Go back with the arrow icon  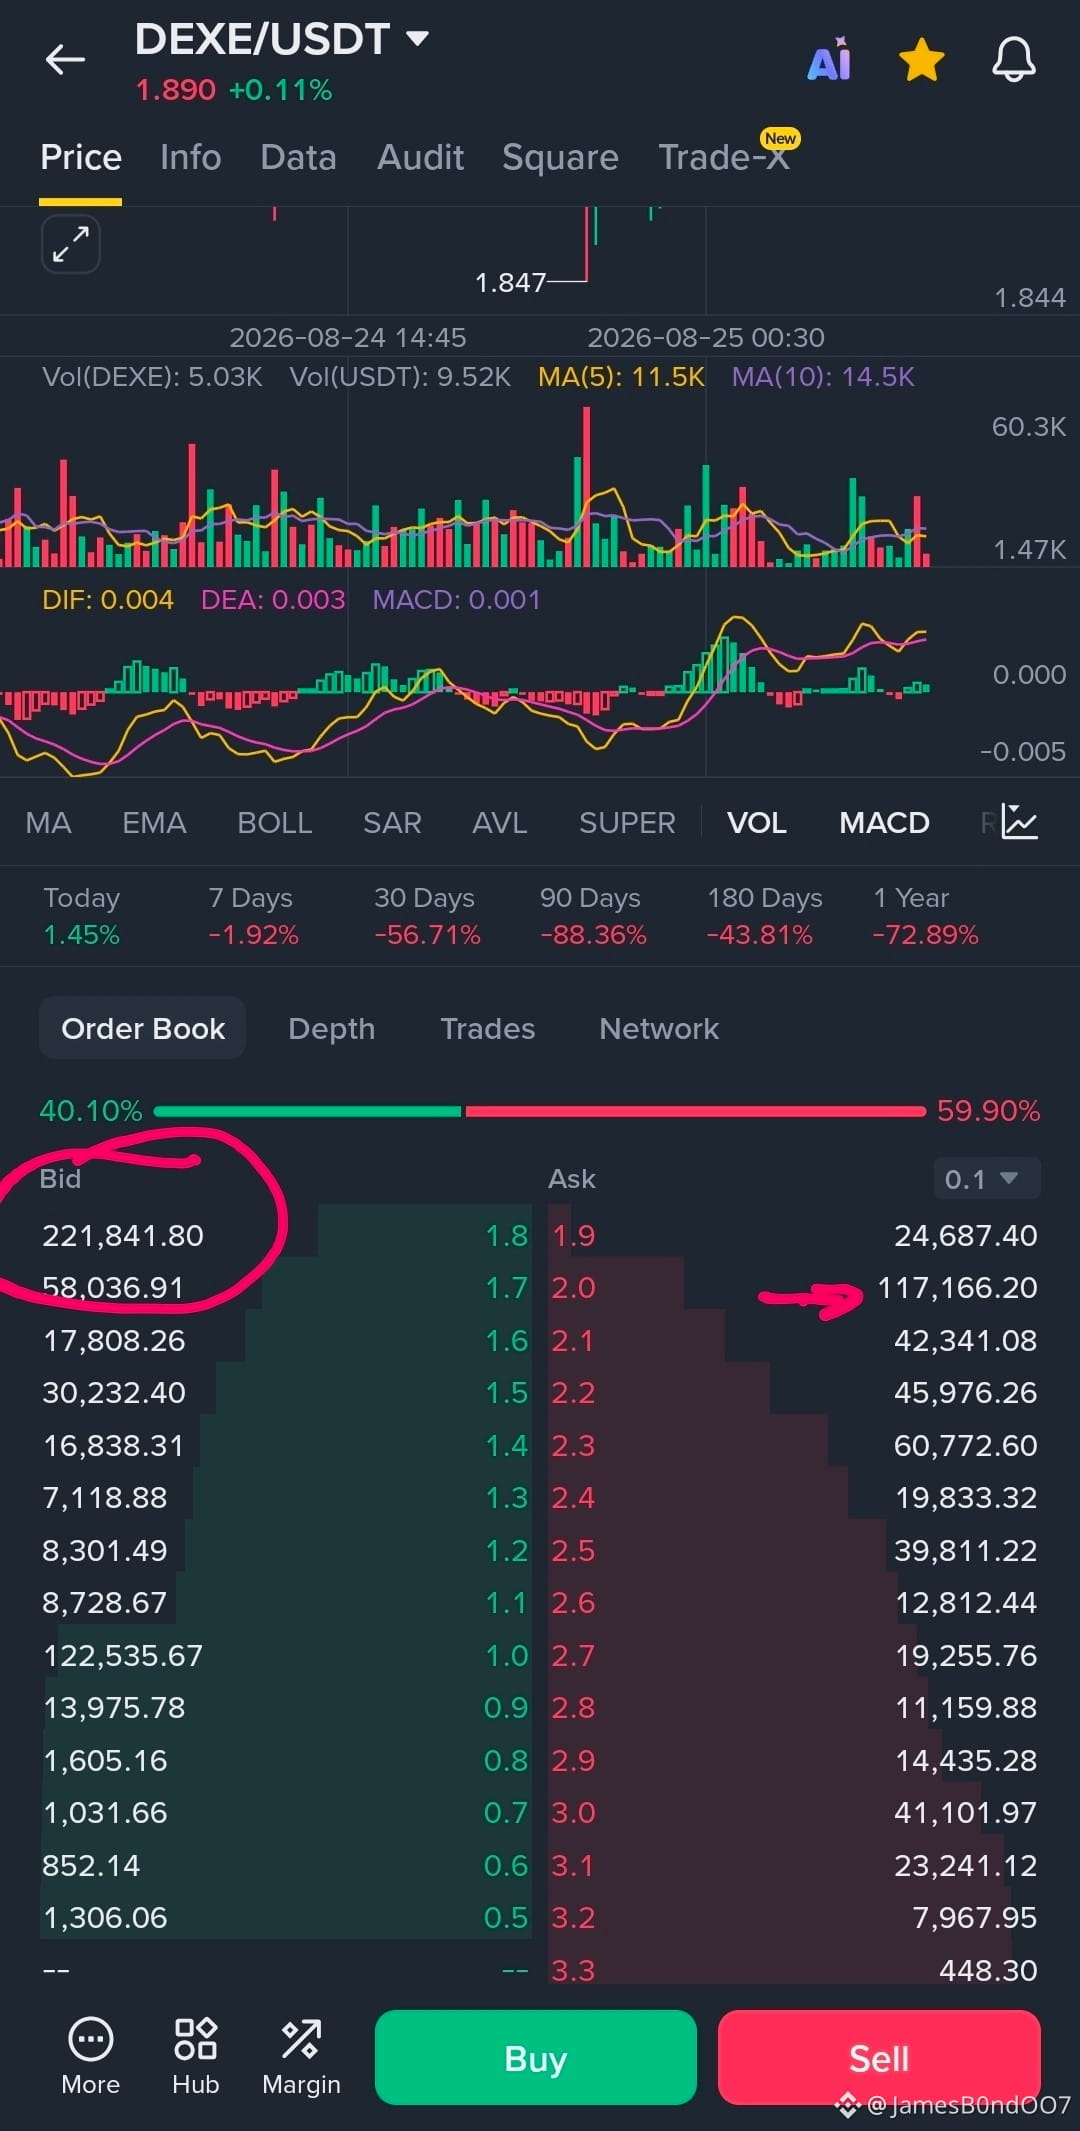click(x=65, y=60)
